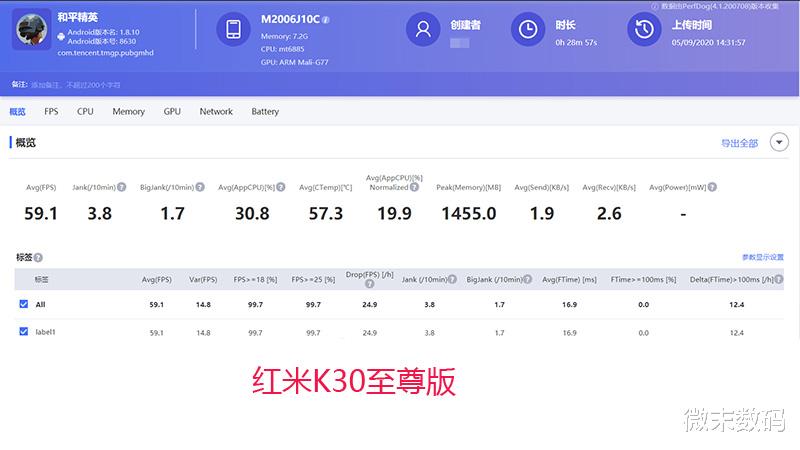Open the Memory tab
Screen dimensions: 800x450
(129, 111)
